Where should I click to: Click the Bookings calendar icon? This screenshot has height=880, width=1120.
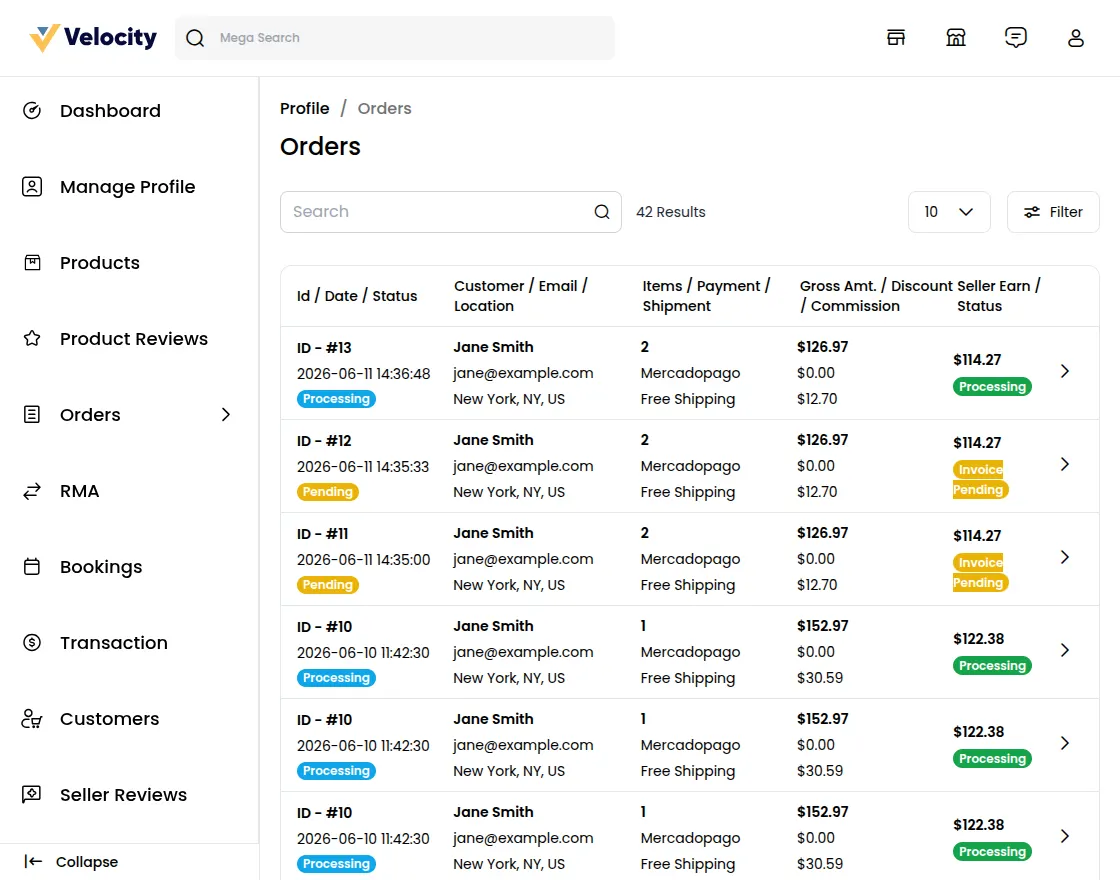(32, 566)
